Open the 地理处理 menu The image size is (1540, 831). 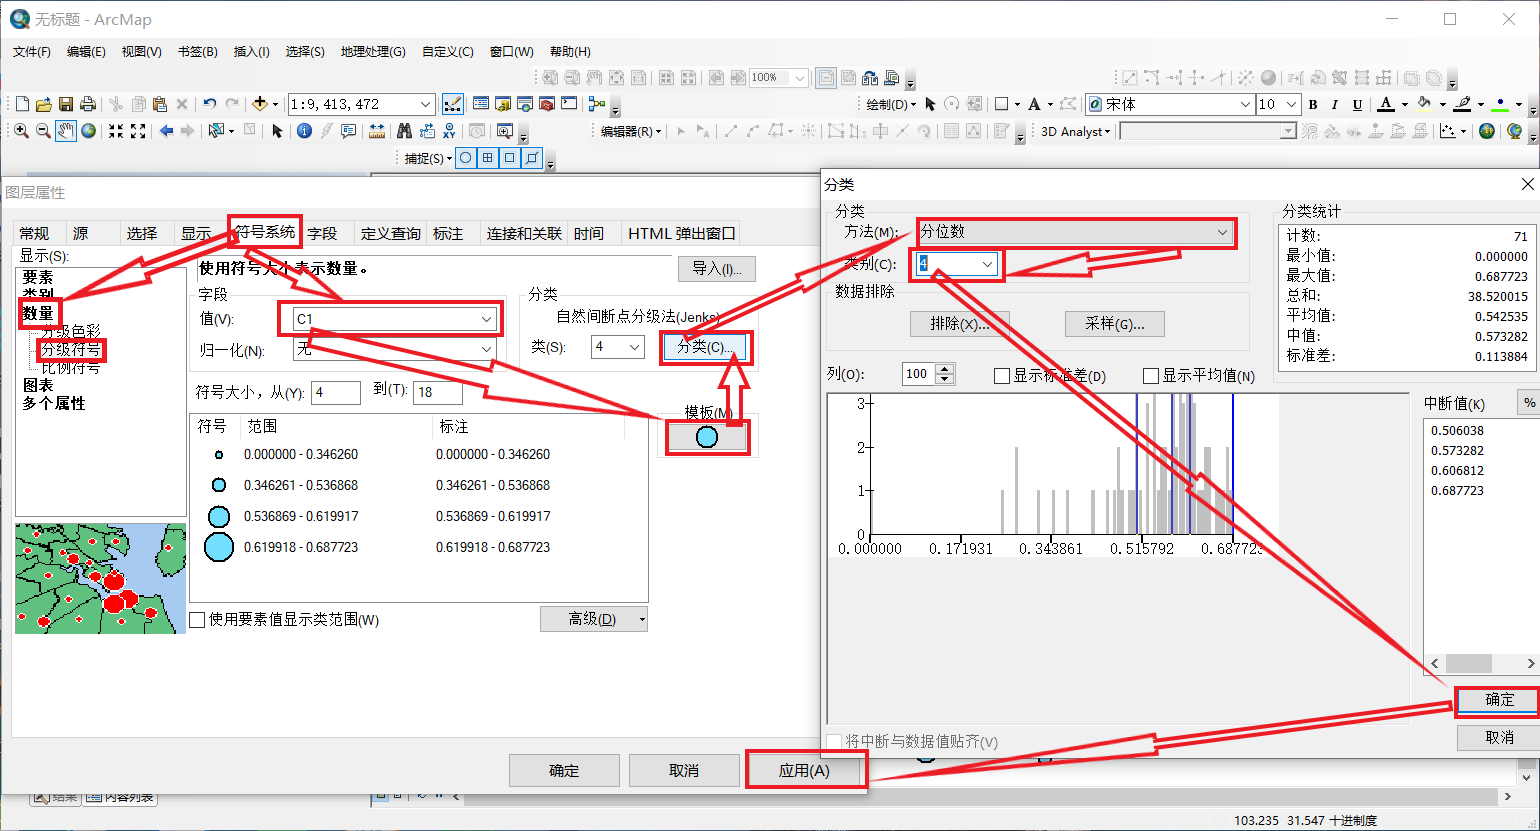pos(373,51)
